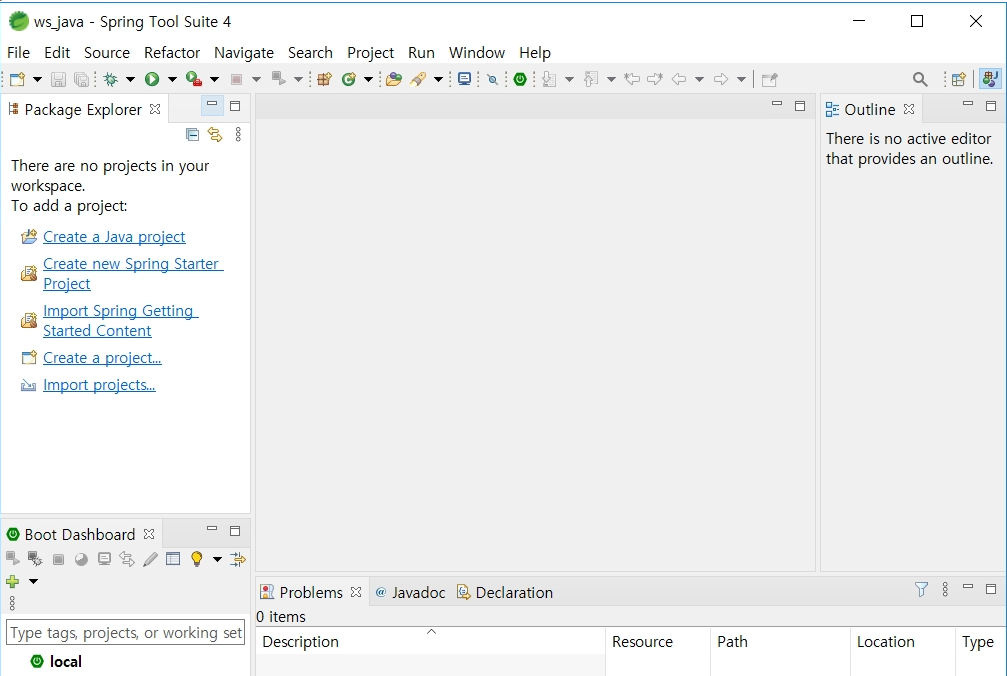Open the Coverage dropdown arrow

(x=215, y=80)
